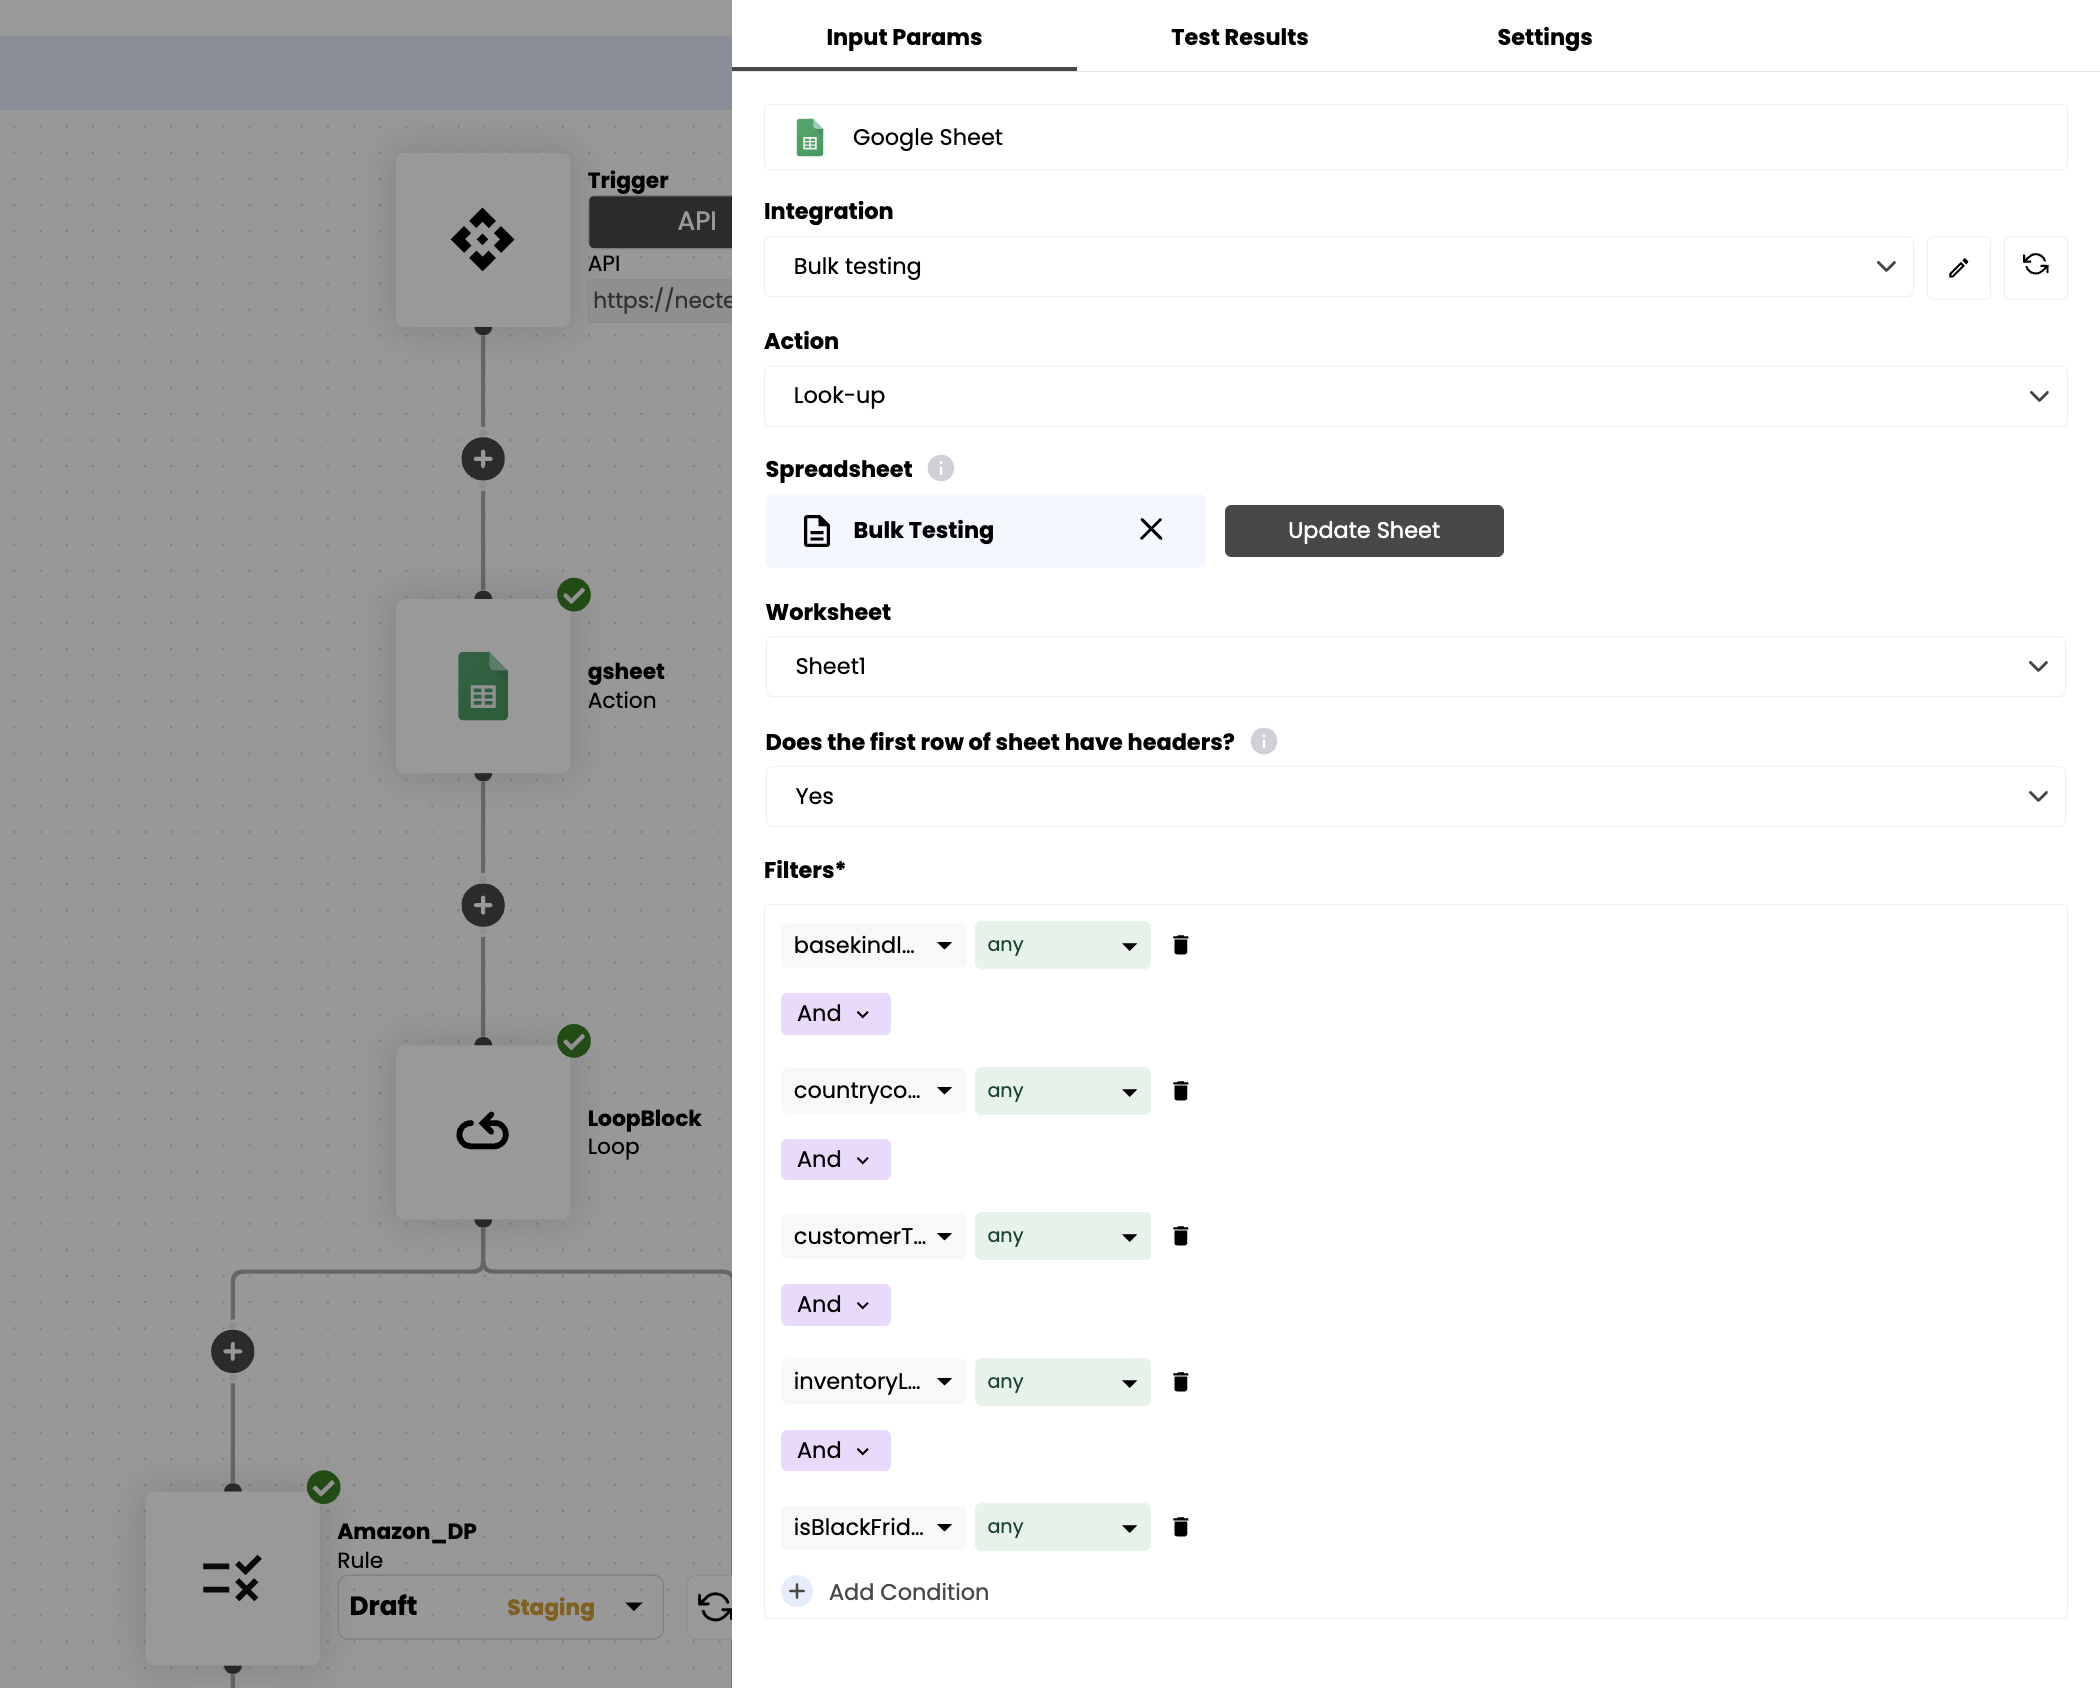2100x1688 pixels.
Task: Open countryco filter's any value dropdown
Action: click(1061, 1091)
